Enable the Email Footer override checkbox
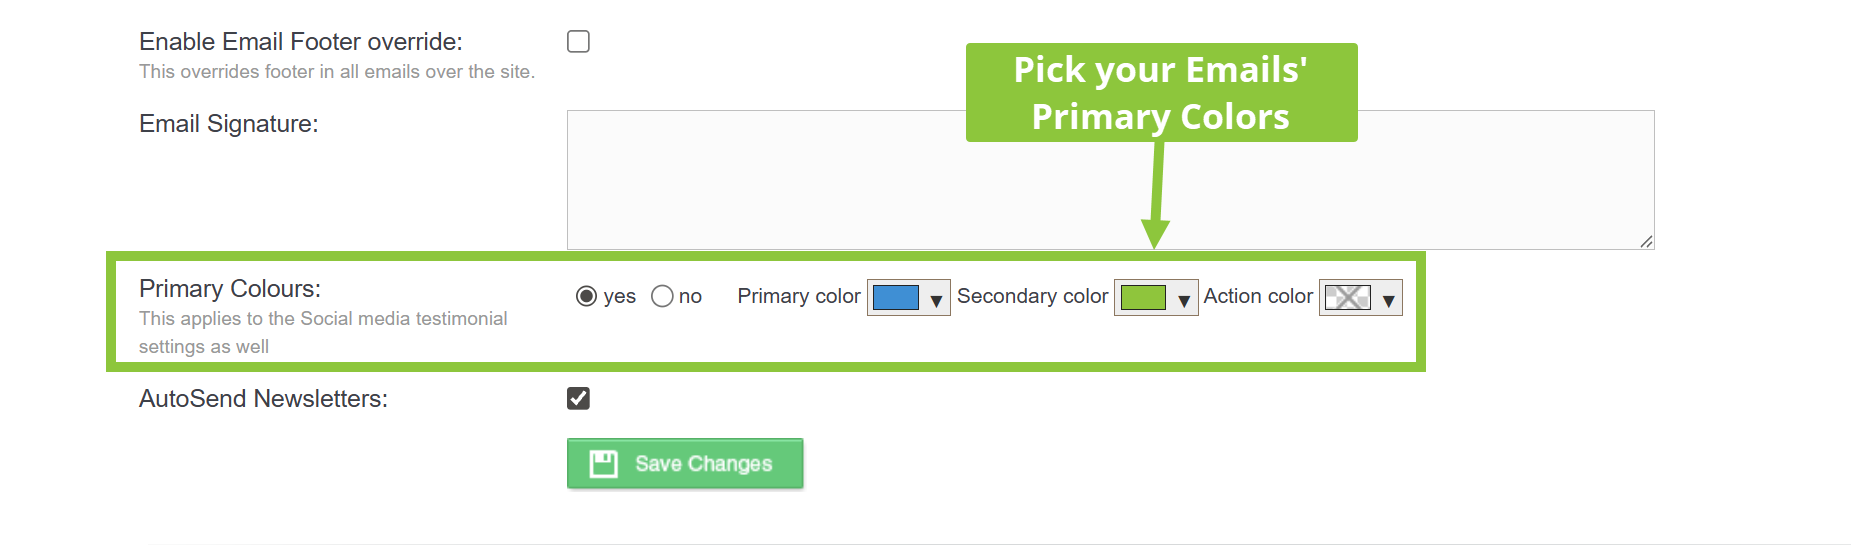Viewport: 1851px width, 545px height. point(578,42)
